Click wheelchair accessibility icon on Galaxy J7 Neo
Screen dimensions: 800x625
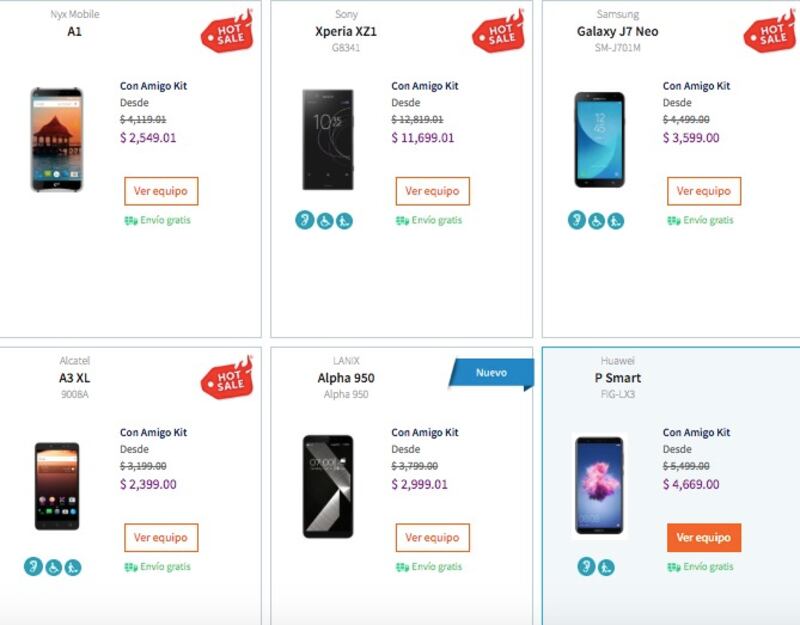point(596,220)
